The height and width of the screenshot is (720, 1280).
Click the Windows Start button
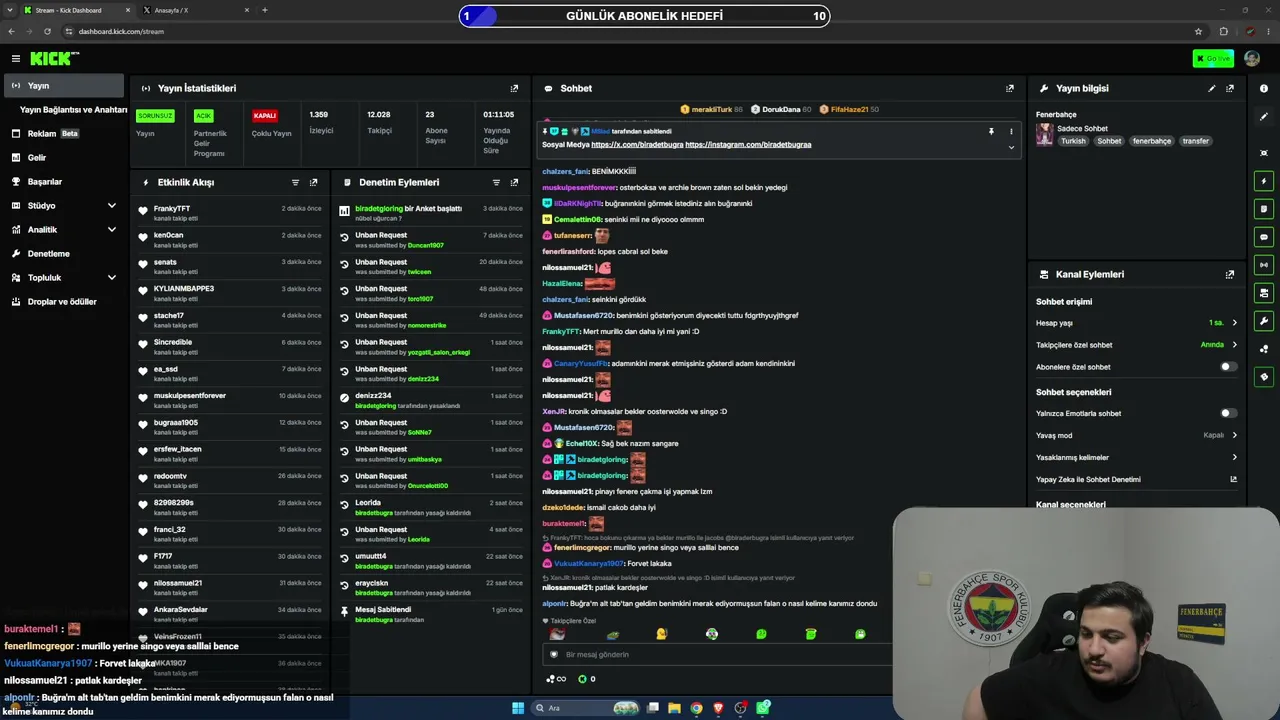[x=518, y=708]
